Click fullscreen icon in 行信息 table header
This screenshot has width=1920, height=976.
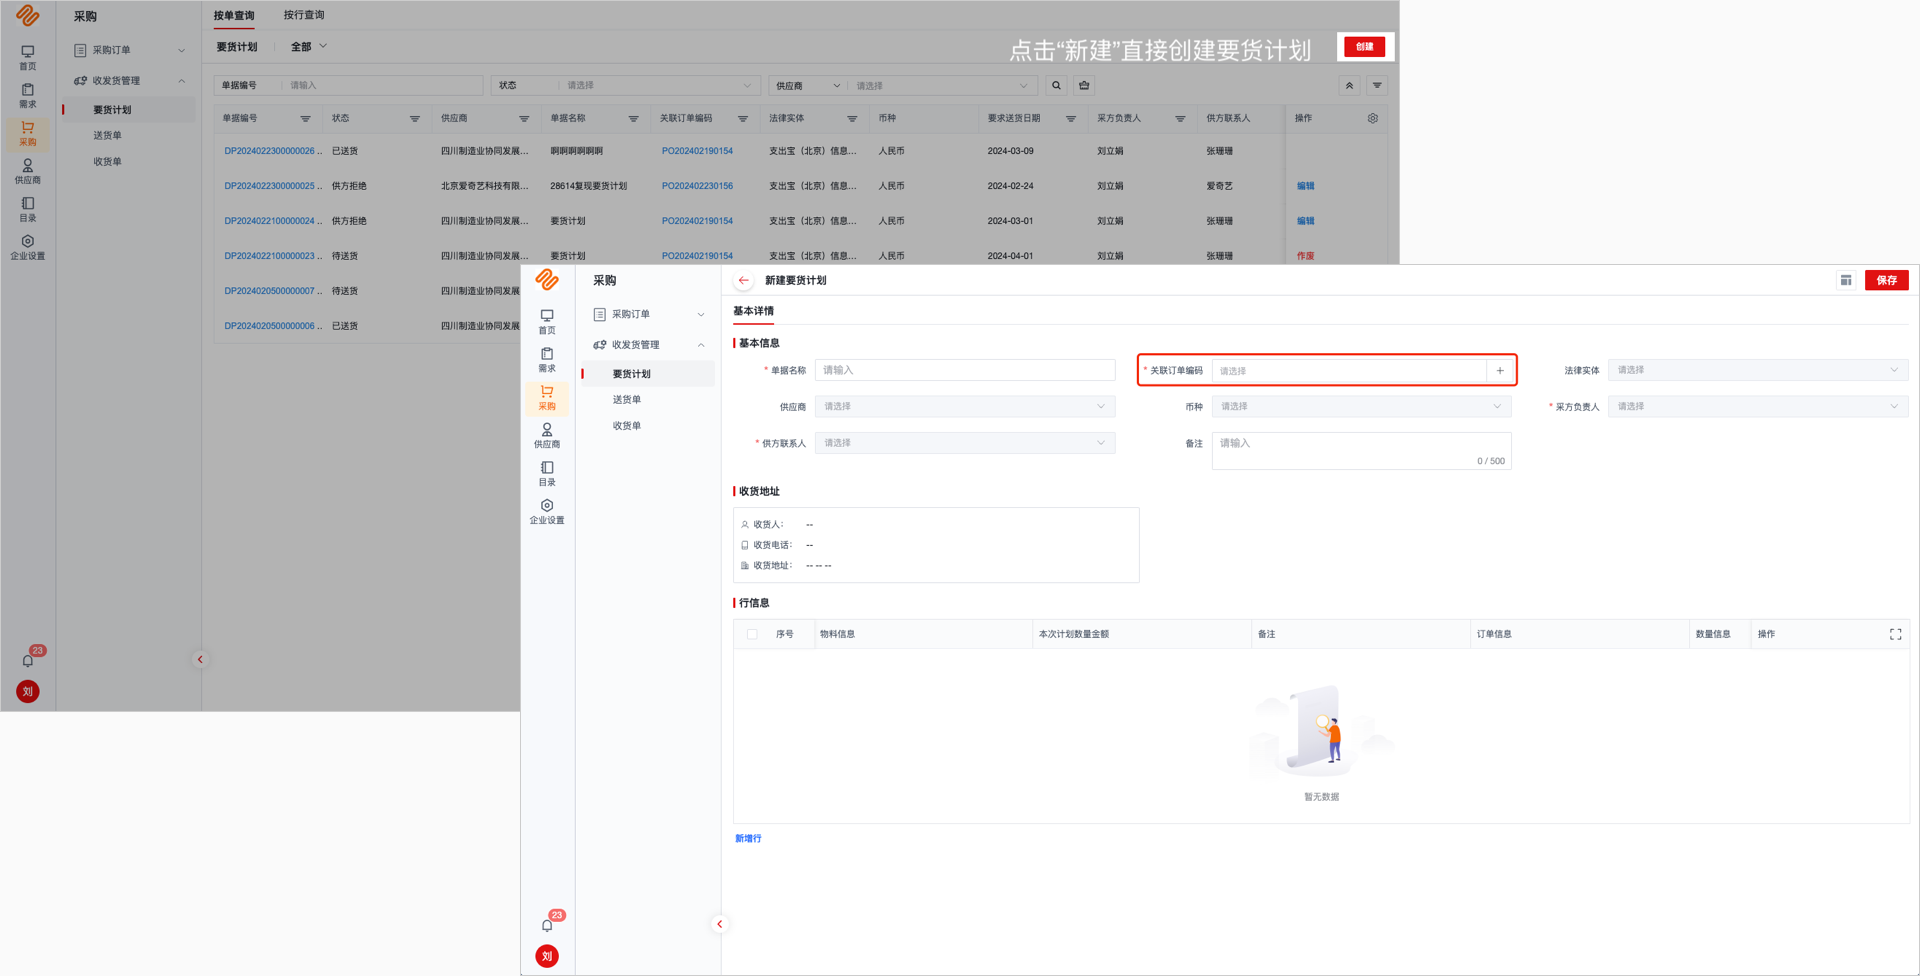click(1895, 634)
